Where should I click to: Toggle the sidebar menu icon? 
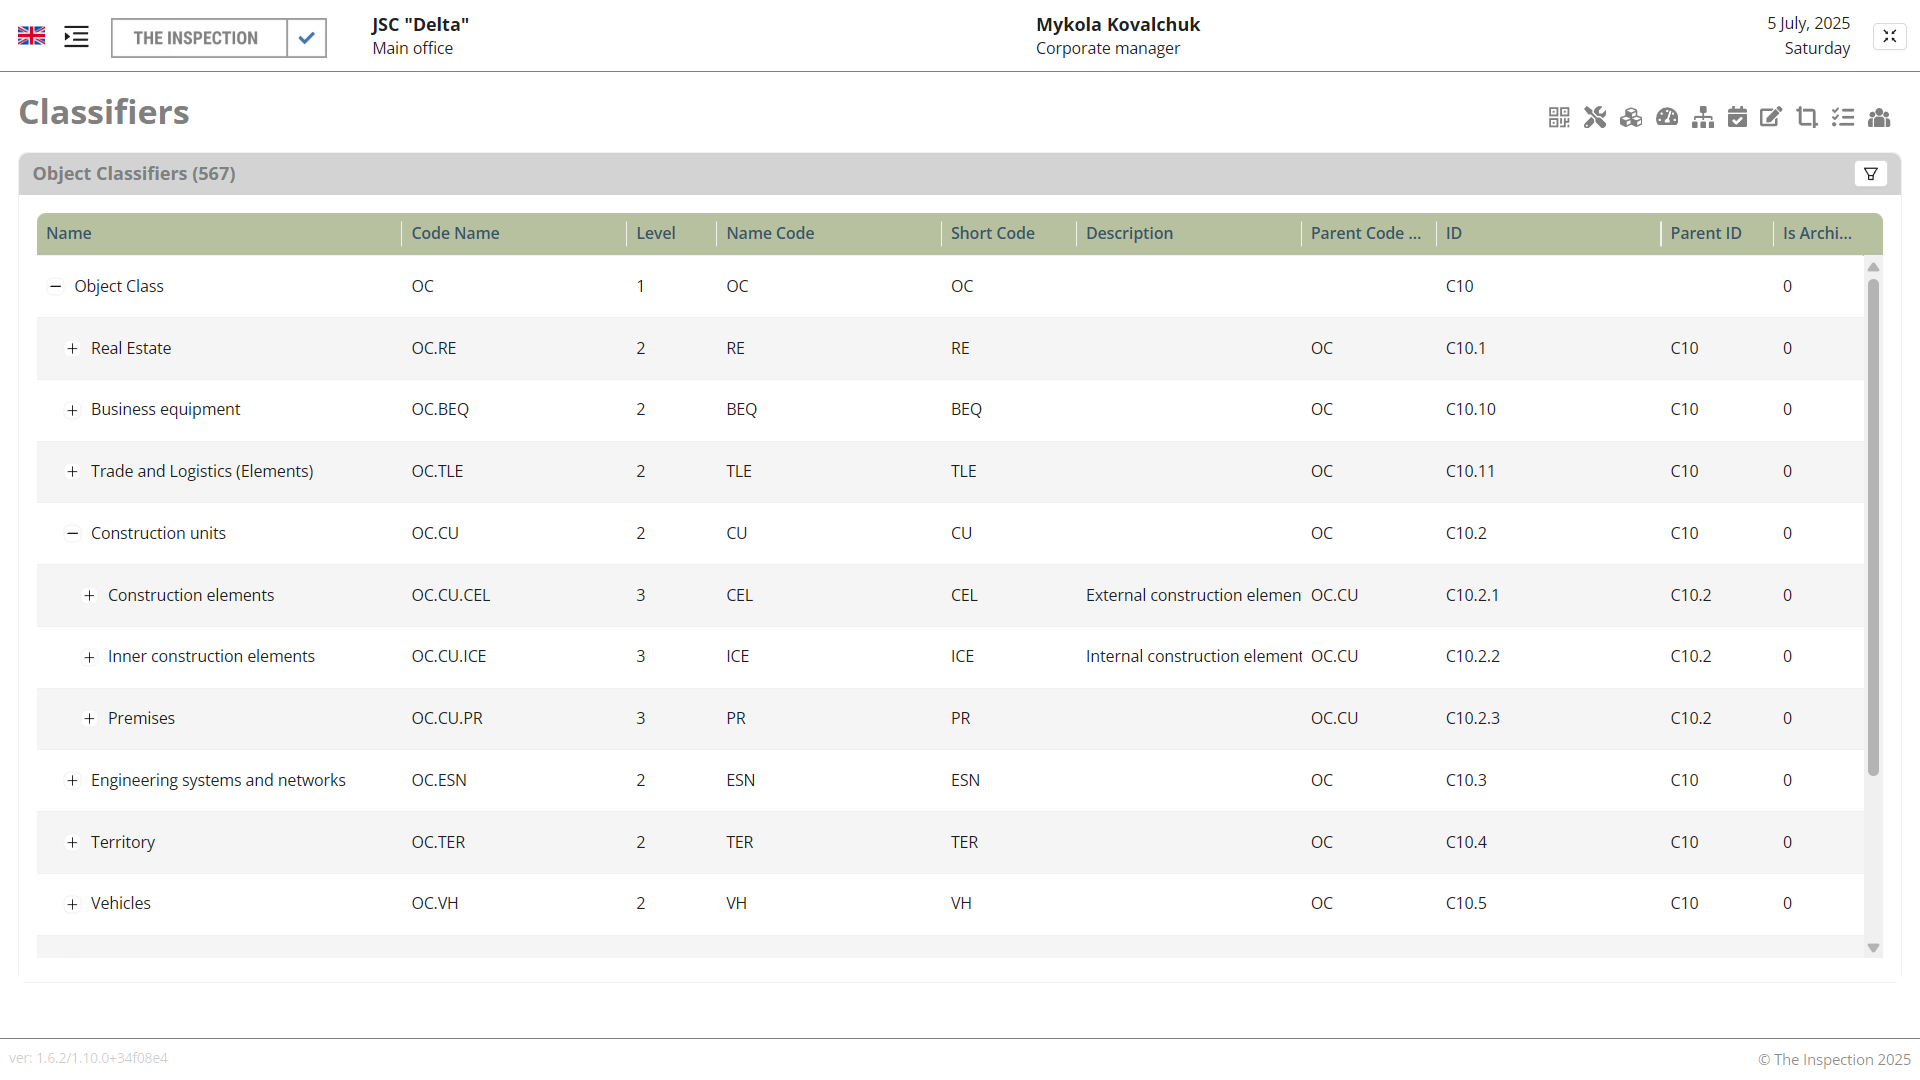tap(76, 37)
